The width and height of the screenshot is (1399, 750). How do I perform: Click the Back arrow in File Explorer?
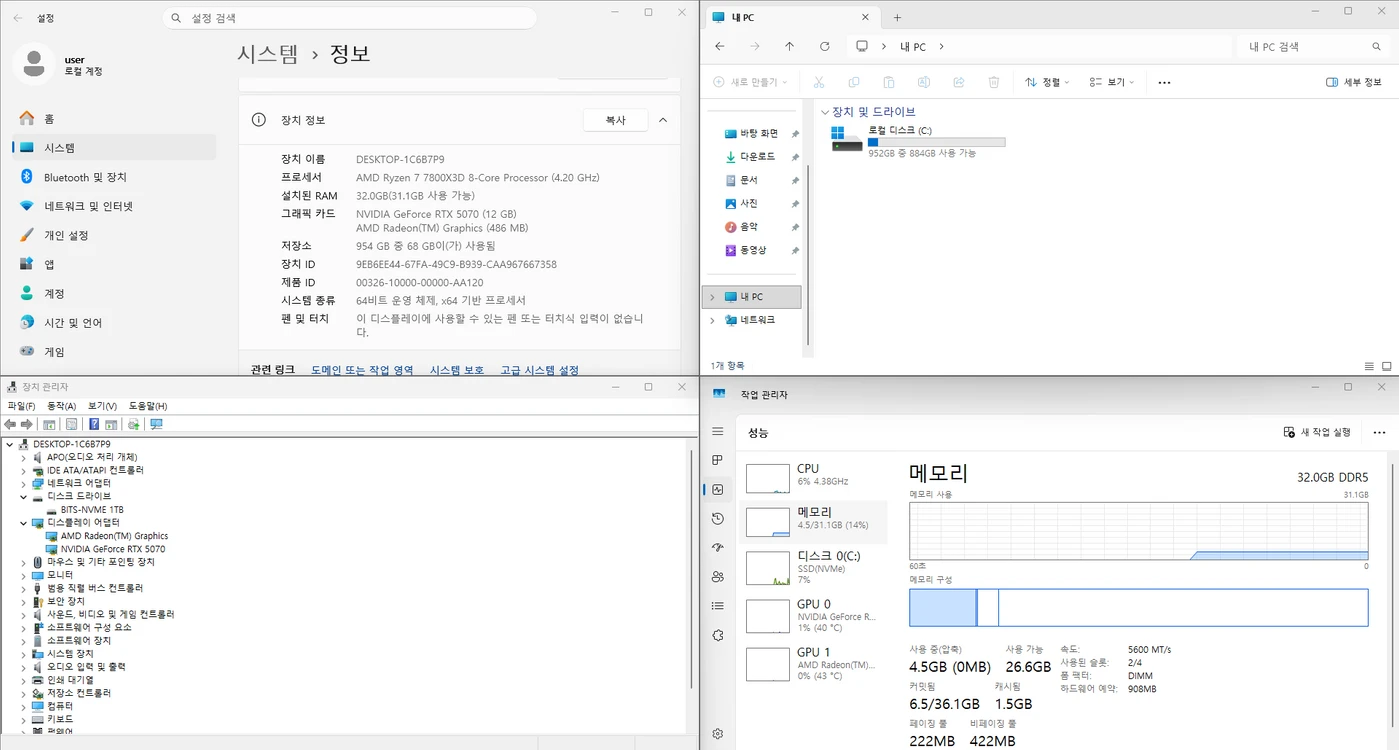coord(720,47)
